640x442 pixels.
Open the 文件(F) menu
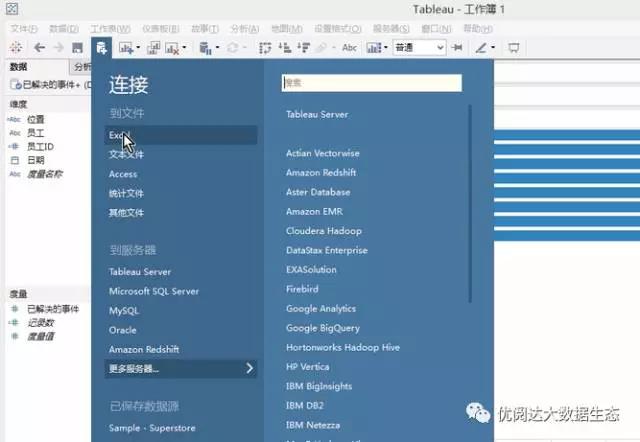click(x=24, y=29)
